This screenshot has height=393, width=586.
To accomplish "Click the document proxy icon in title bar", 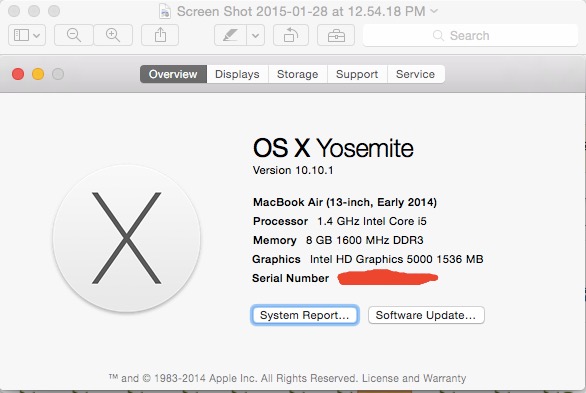I will [165, 12].
